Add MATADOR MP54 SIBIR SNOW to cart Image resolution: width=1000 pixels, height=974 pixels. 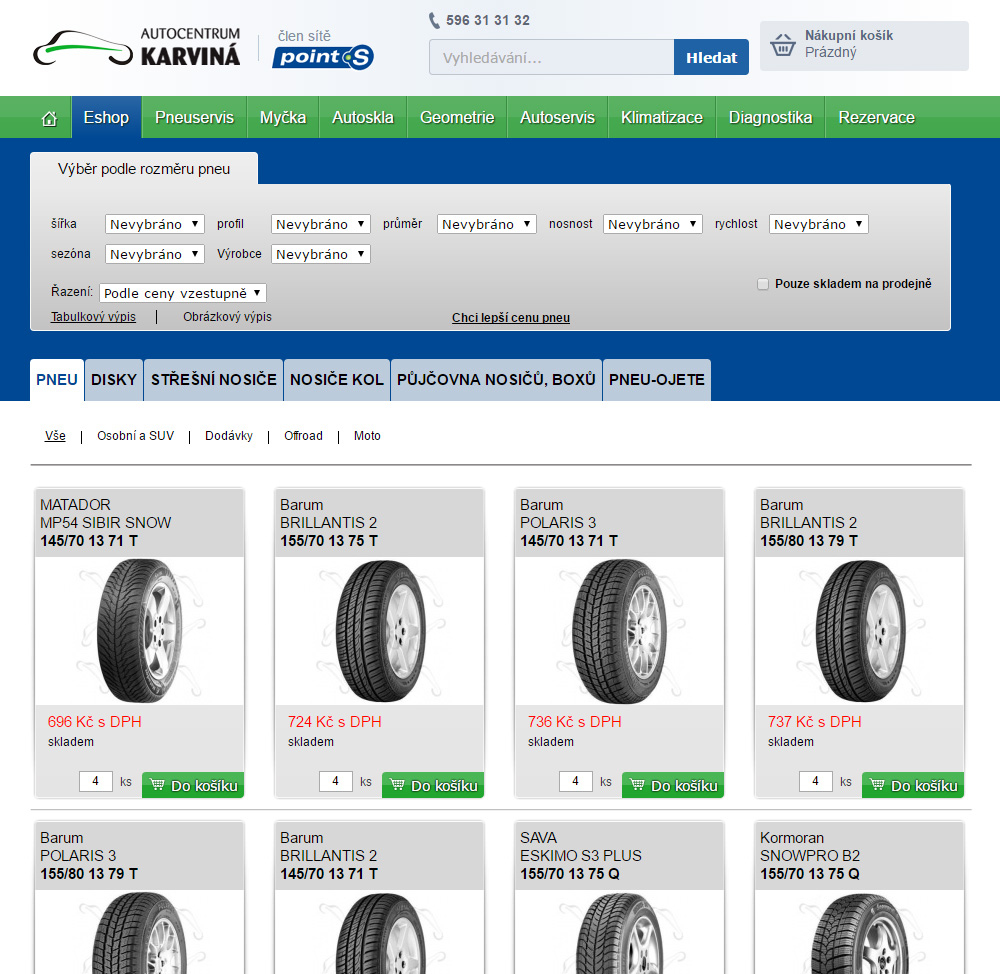pos(193,785)
